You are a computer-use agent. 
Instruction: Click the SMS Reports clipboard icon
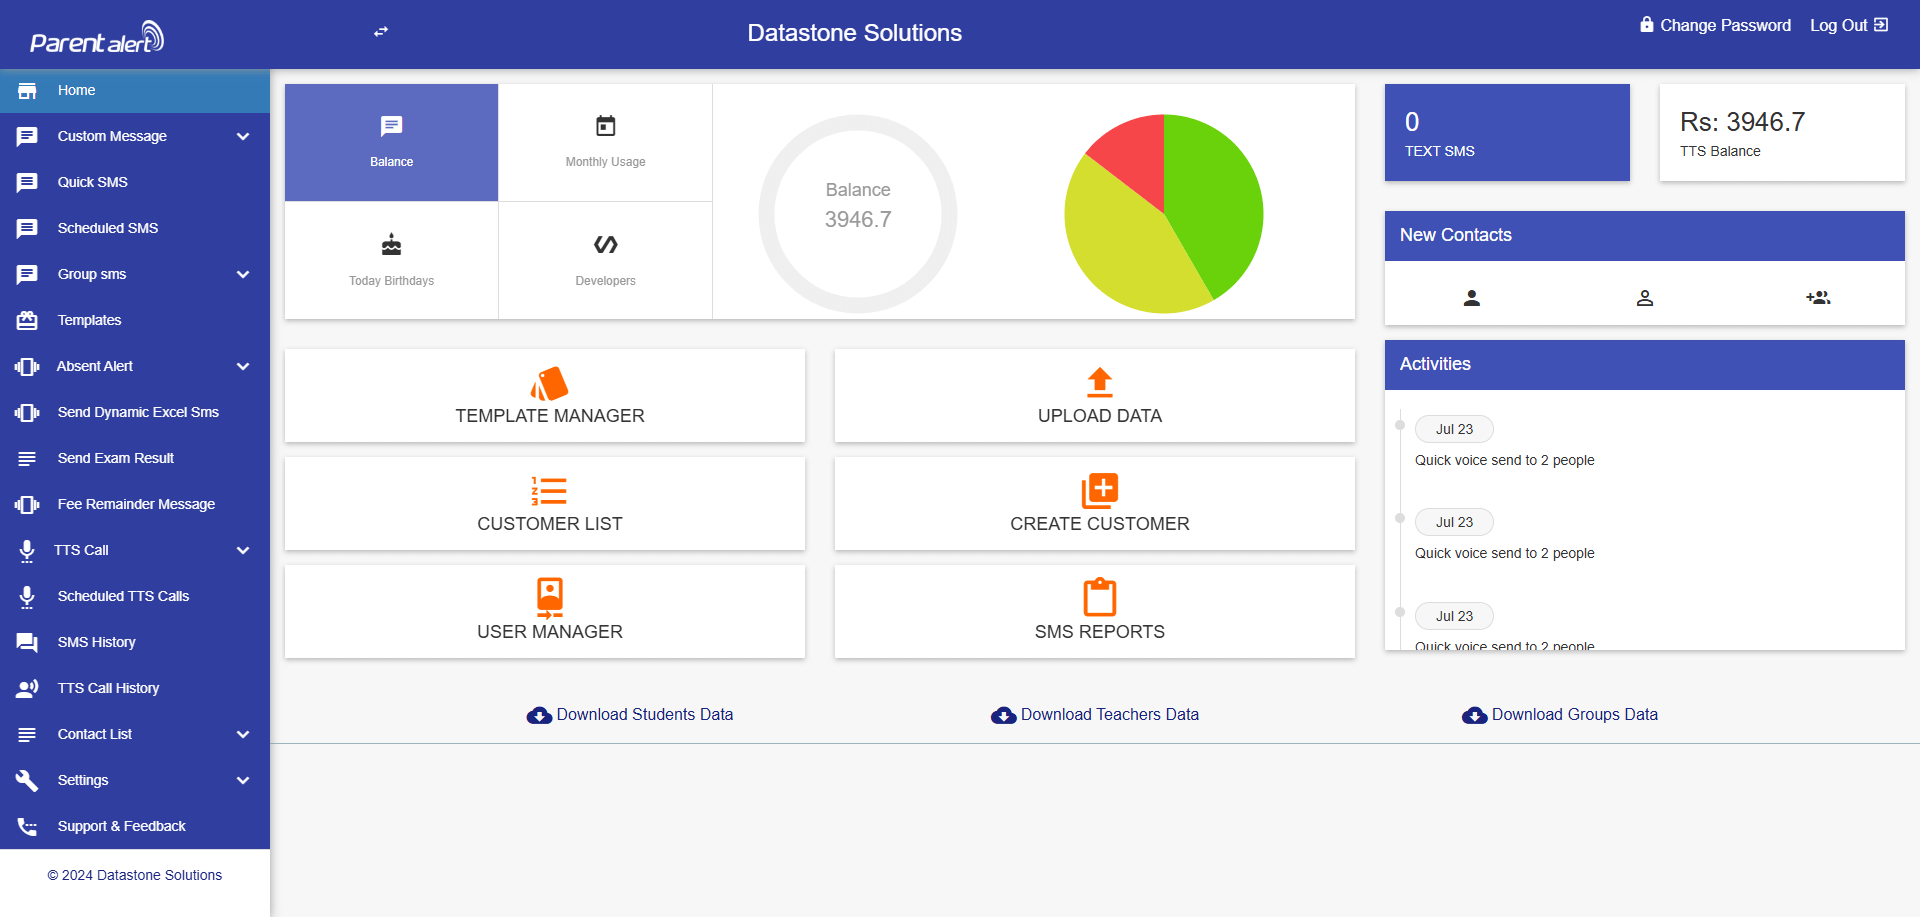click(x=1100, y=597)
